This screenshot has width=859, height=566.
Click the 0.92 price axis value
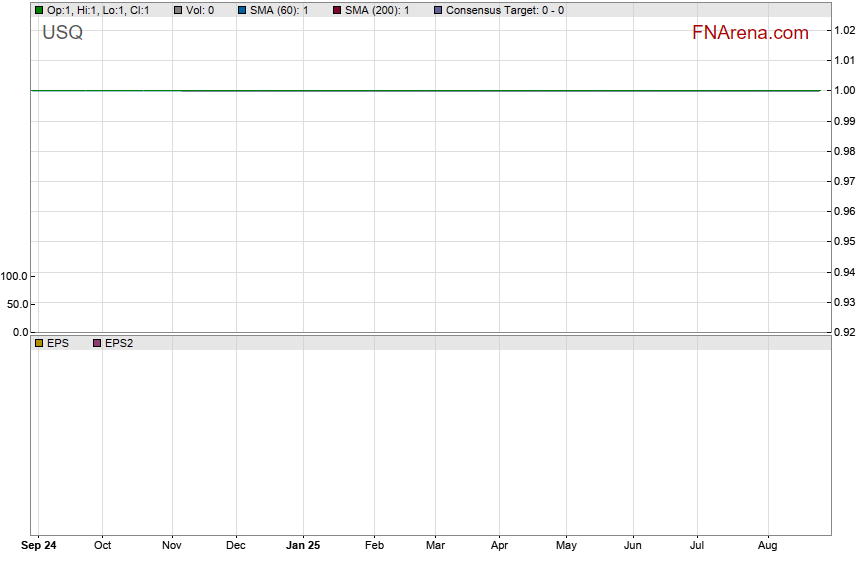843,332
